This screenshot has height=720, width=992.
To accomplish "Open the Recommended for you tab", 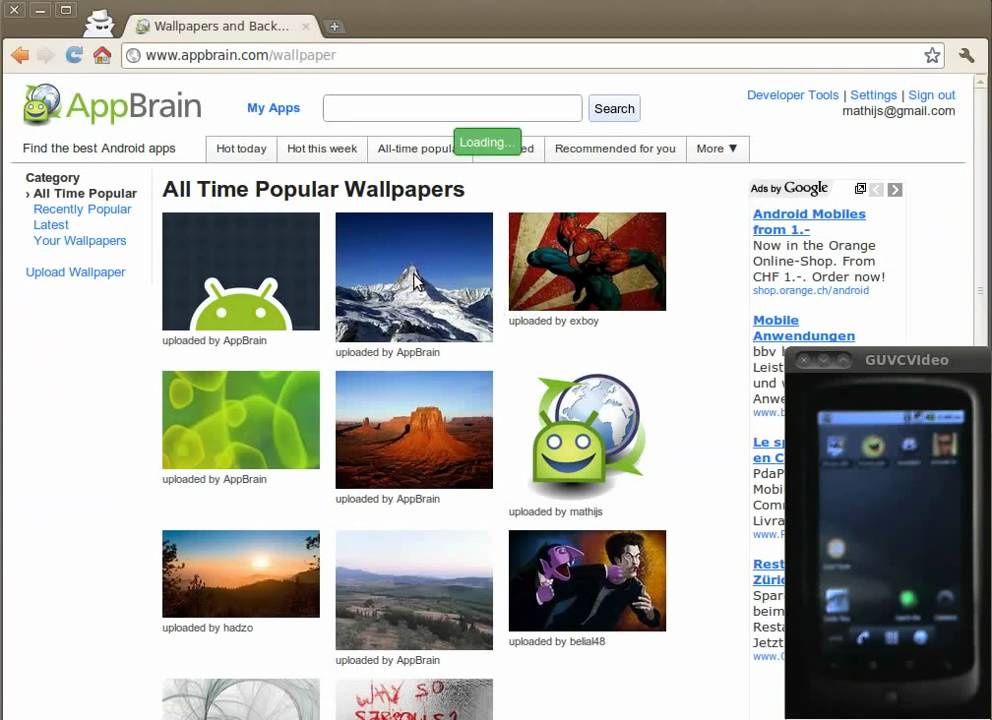I will pyautogui.click(x=615, y=149).
